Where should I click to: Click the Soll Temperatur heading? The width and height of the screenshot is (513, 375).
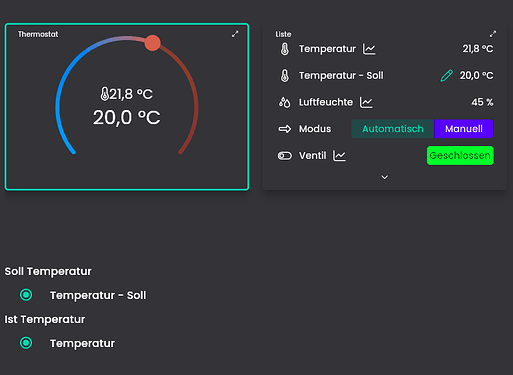[48, 271]
